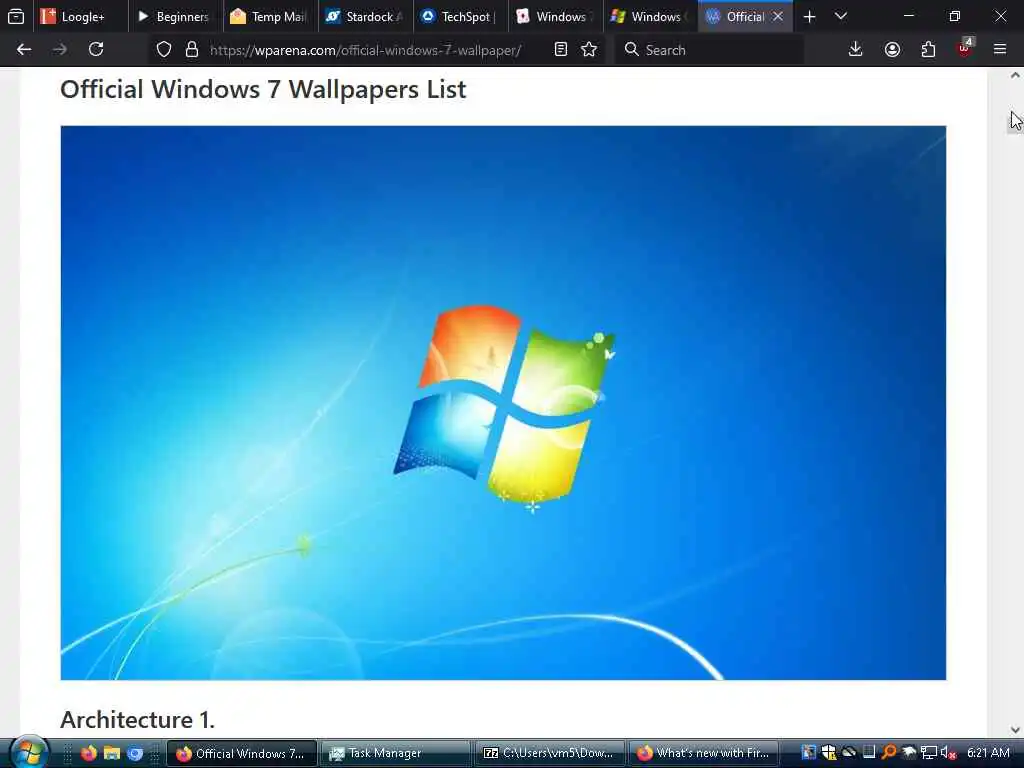Click the page scrollbar up arrow
The height and width of the screenshot is (768, 1024).
coord(1015,75)
